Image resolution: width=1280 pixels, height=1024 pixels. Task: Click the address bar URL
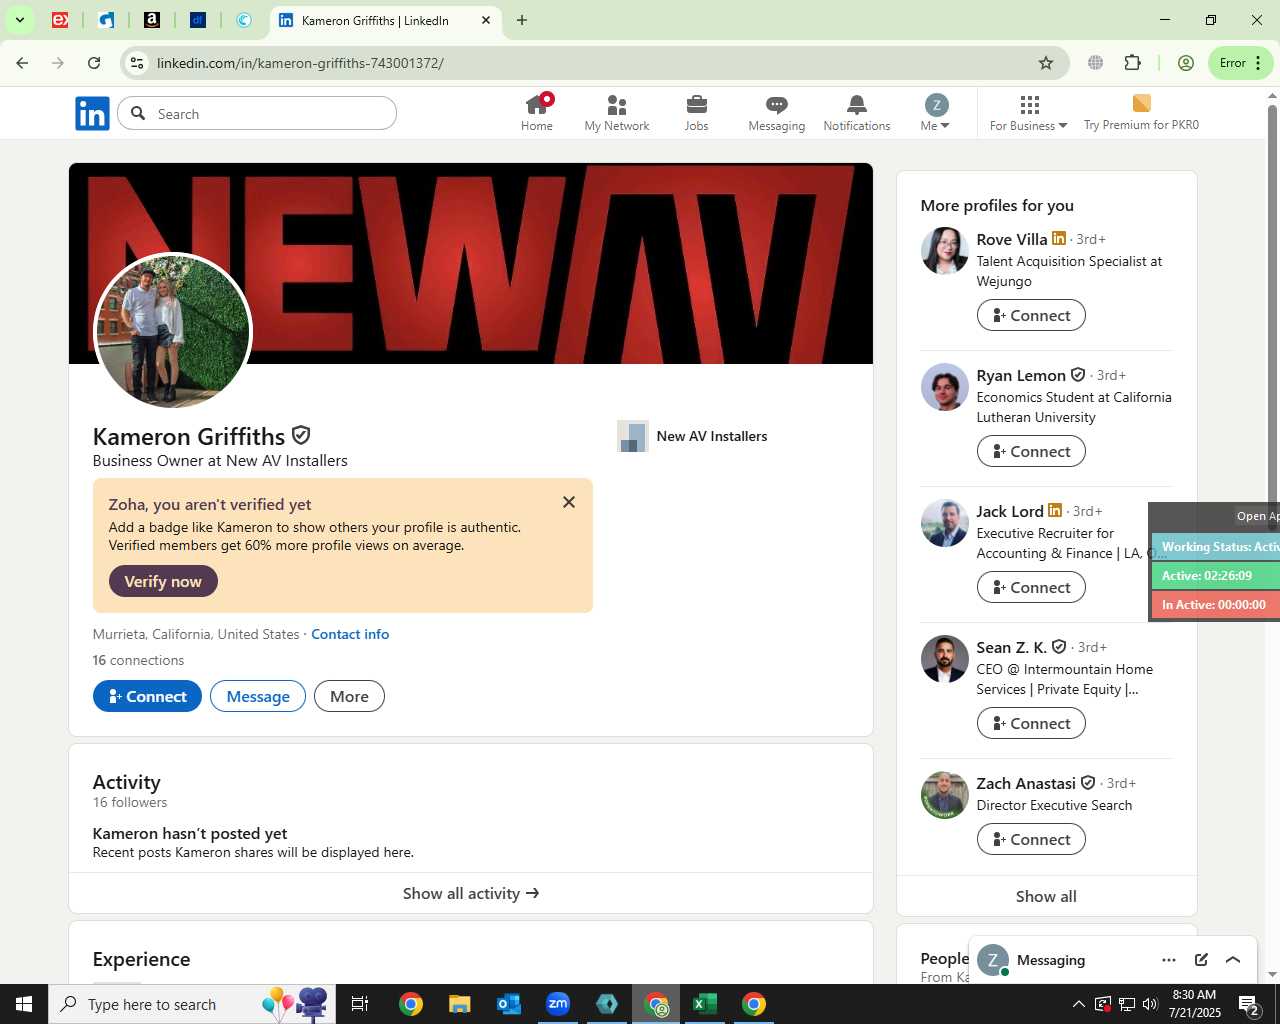tap(300, 63)
